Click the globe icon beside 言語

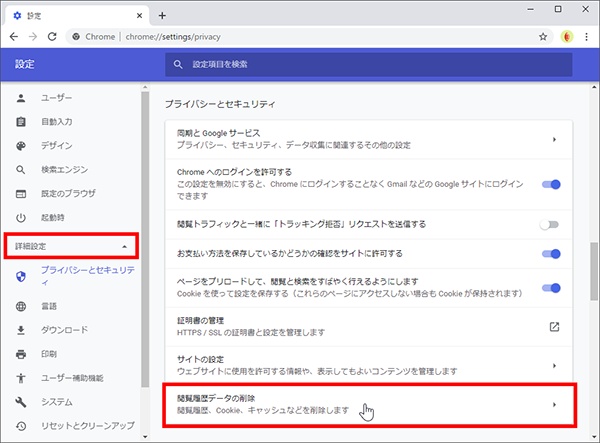(x=21, y=306)
